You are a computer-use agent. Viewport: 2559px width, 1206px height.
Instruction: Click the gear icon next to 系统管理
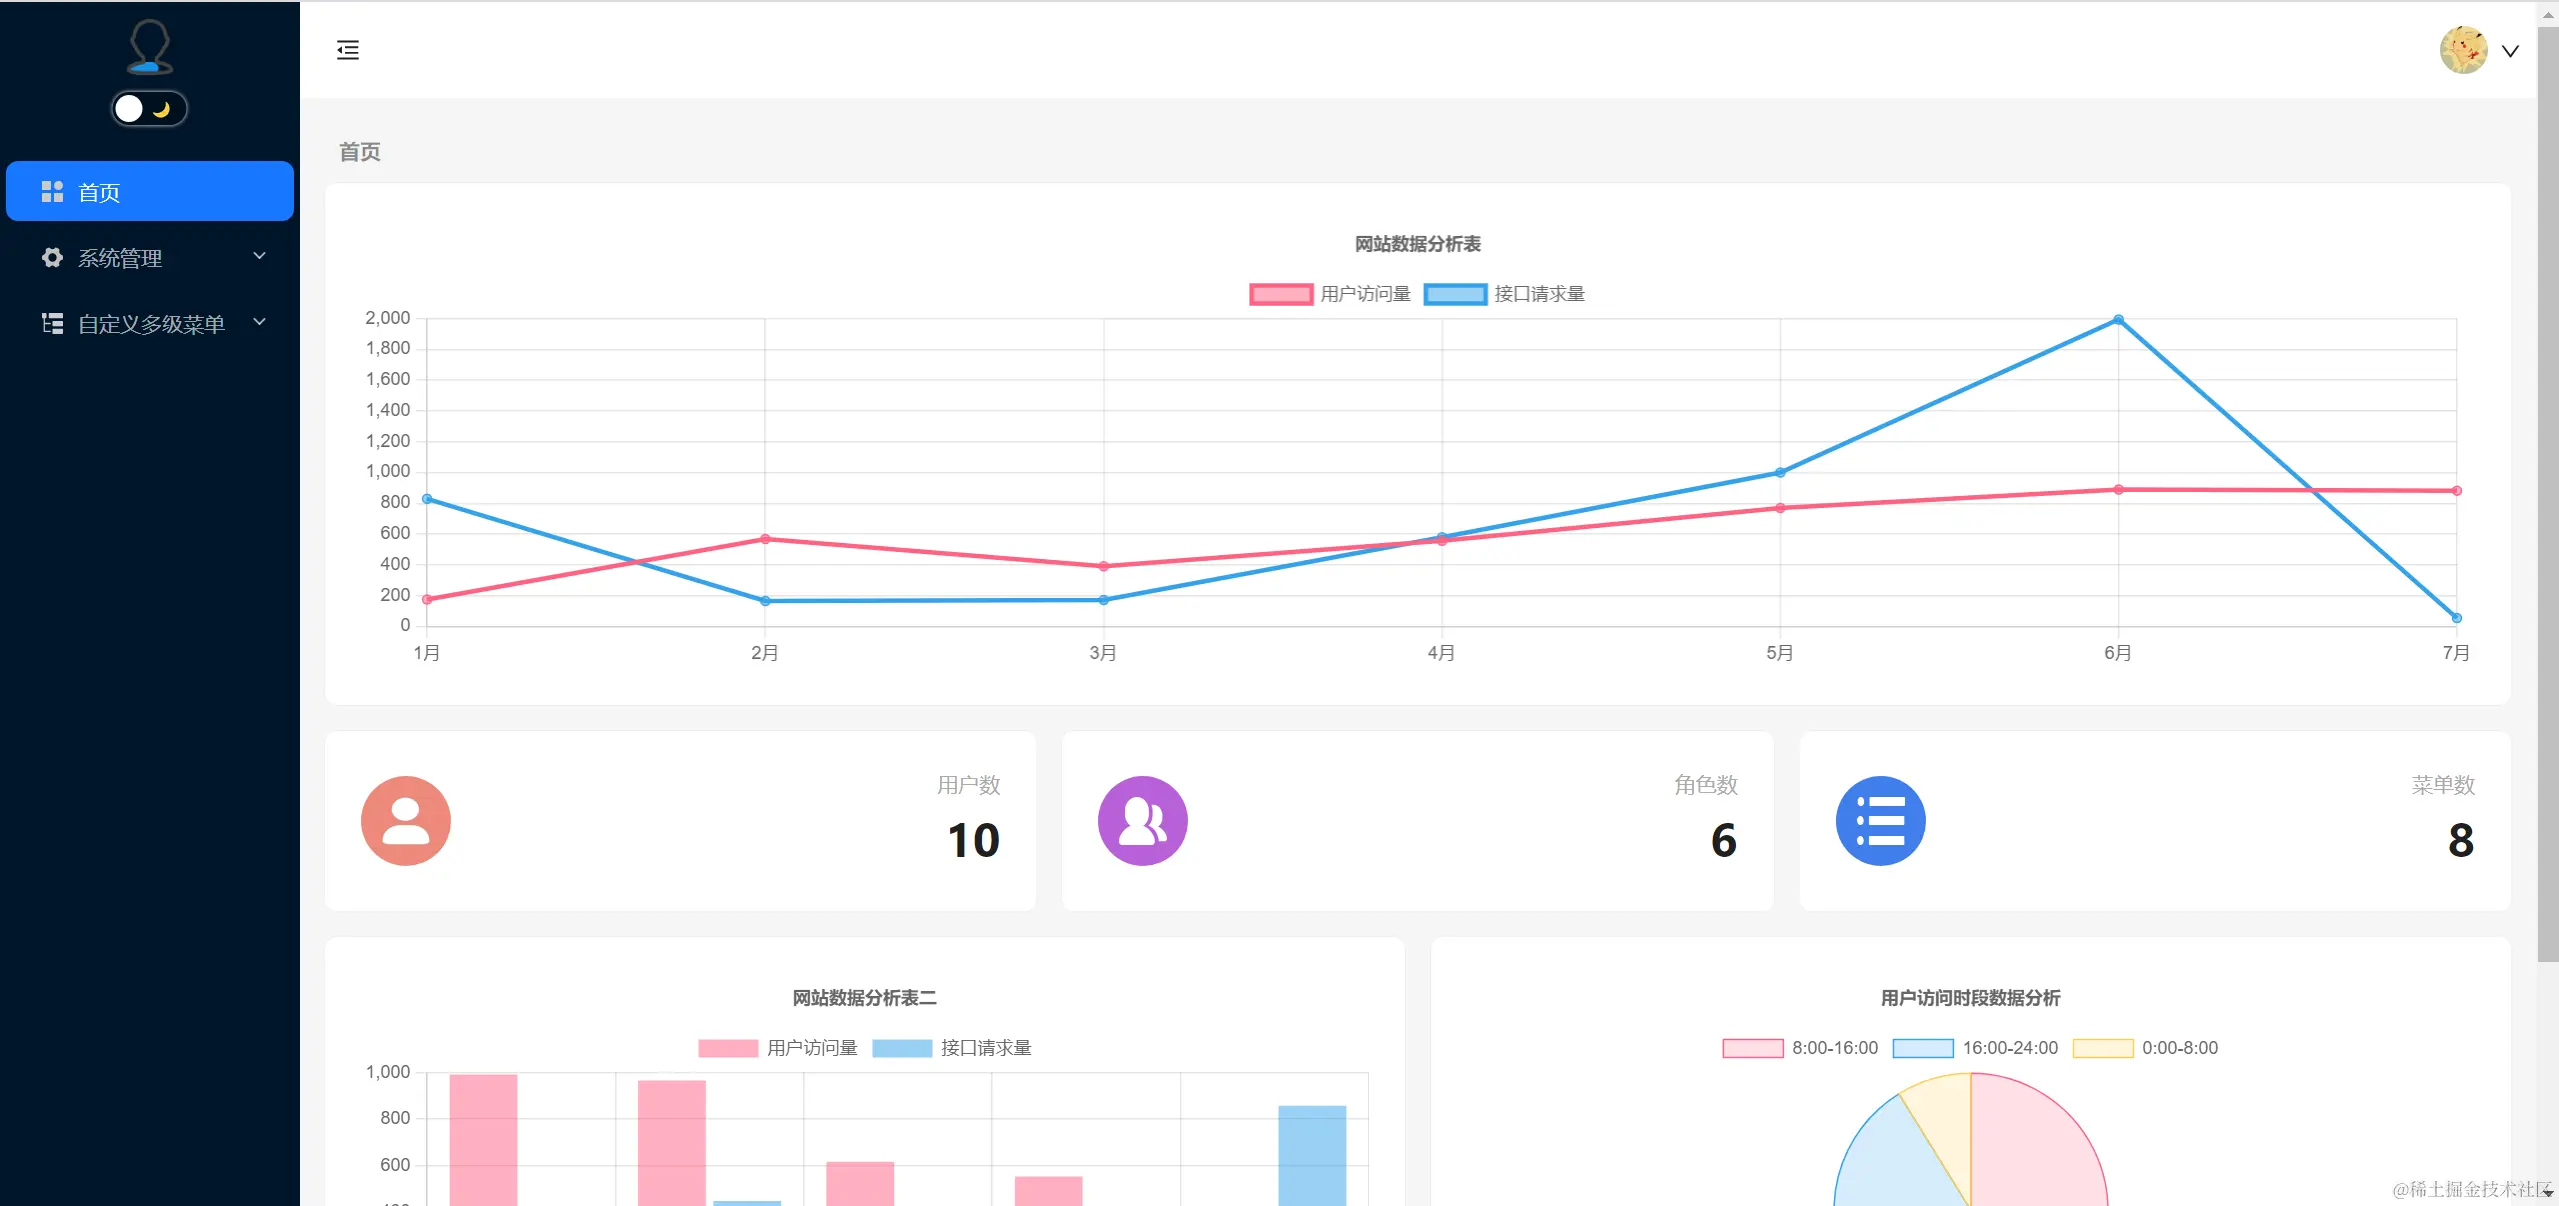[52, 257]
